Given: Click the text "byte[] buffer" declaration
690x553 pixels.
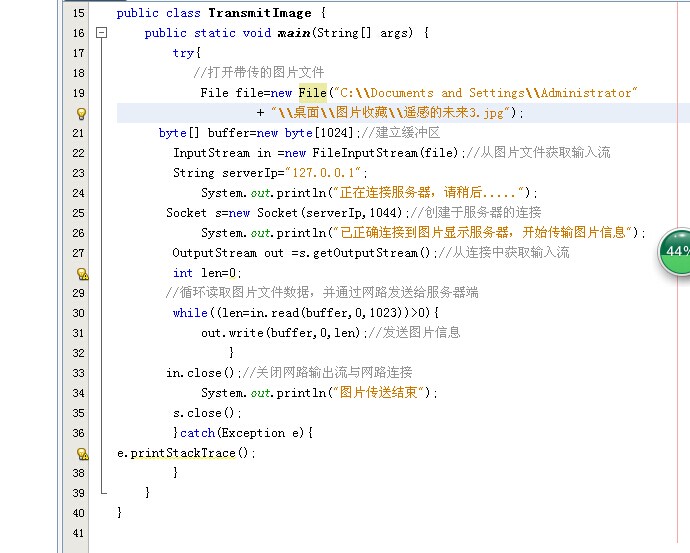Looking at the screenshot, I should tap(202, 133).
